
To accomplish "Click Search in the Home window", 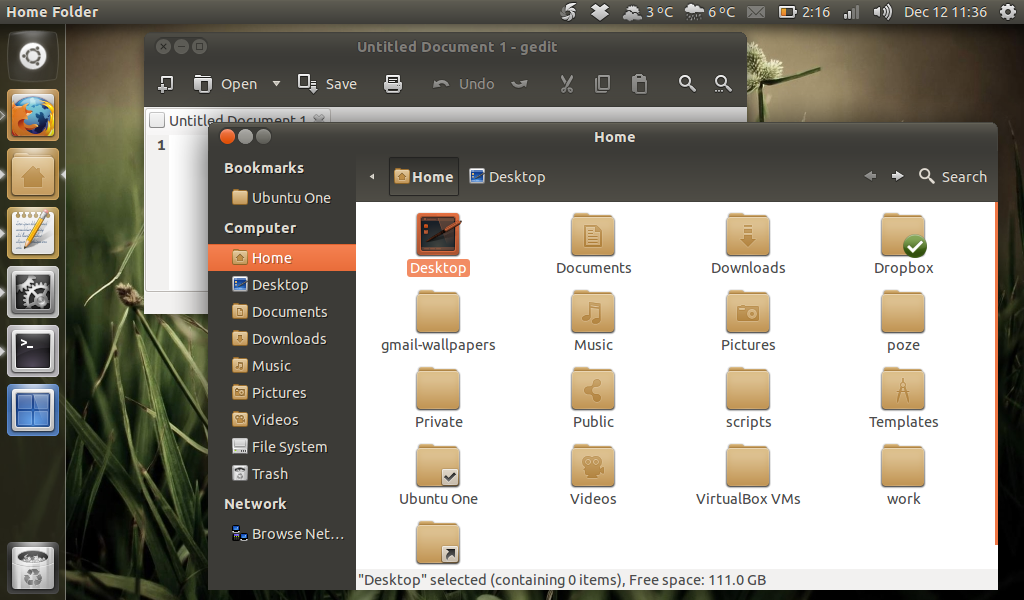I will (x=952, y=176).
